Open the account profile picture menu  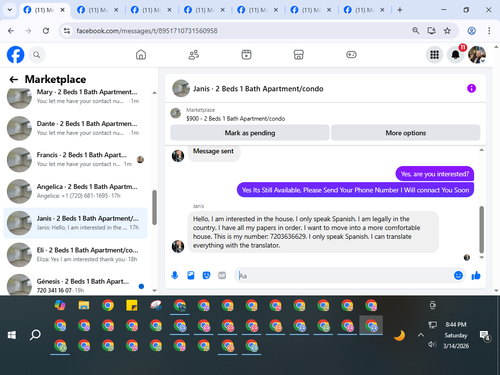[477, 55]
